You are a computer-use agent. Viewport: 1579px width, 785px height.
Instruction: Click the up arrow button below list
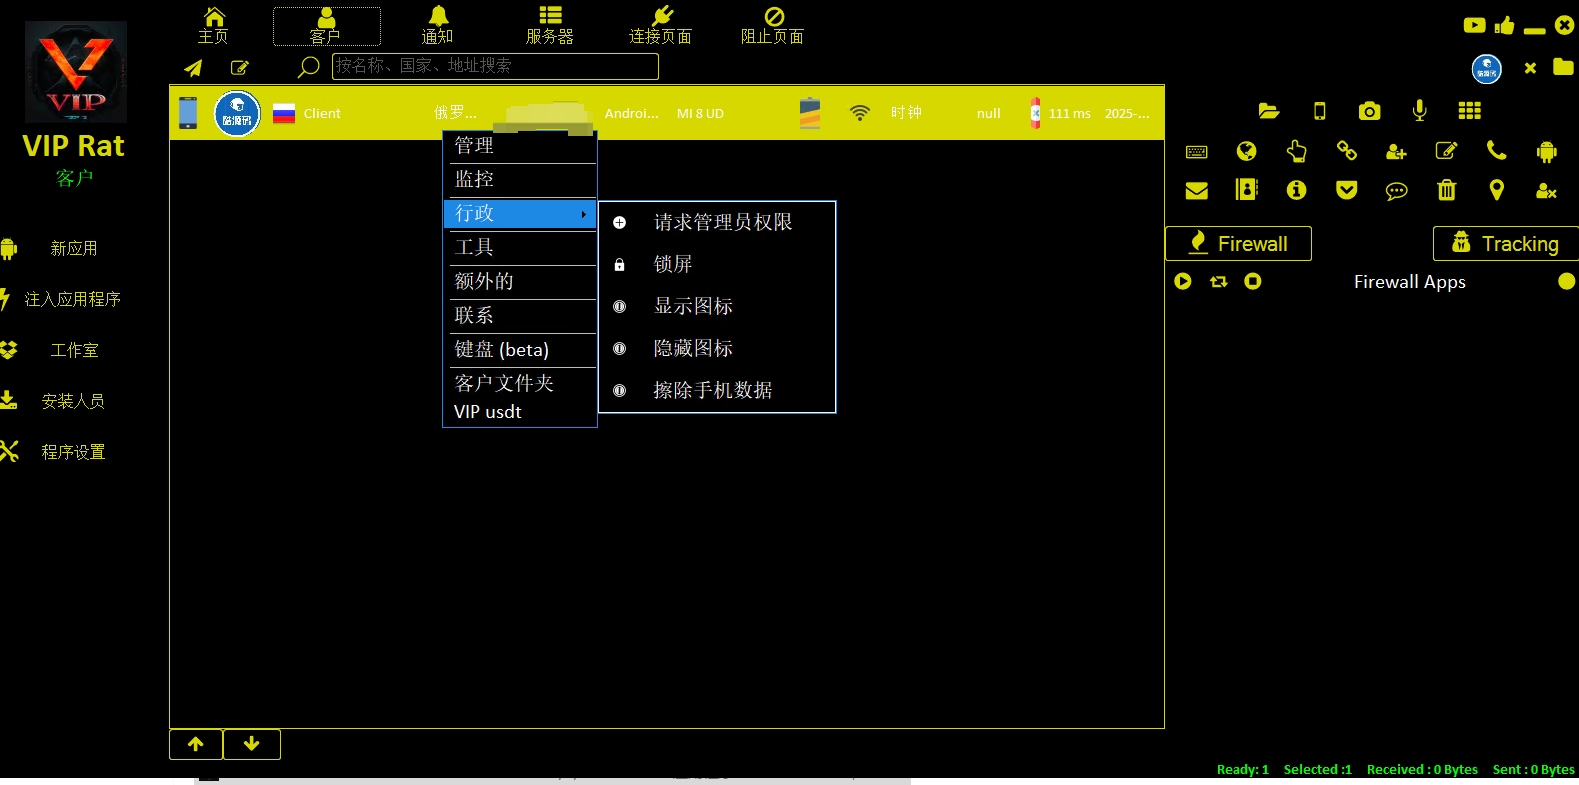tap(196, 744)
